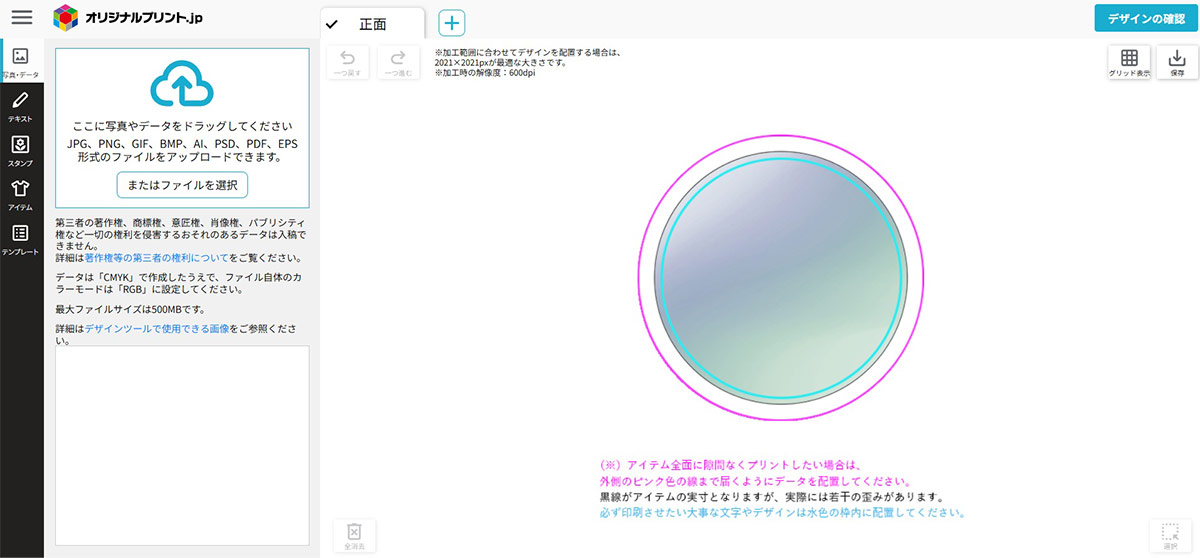
Task: Click the empty uploaded files list box
Action: (182, 445)
